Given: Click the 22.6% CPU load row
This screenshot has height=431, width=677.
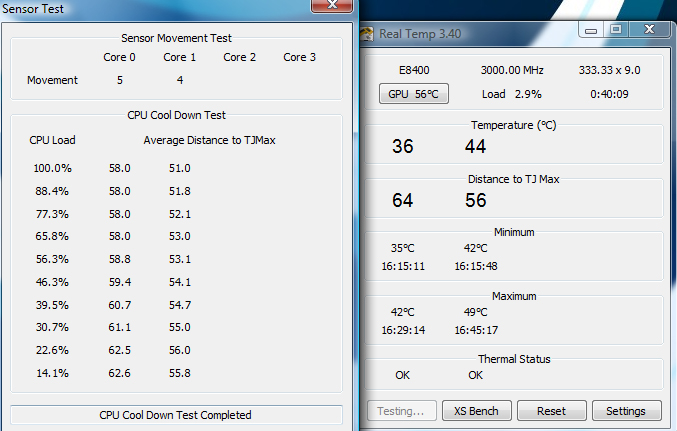Looking at the screenshot, I should (52, 350).
